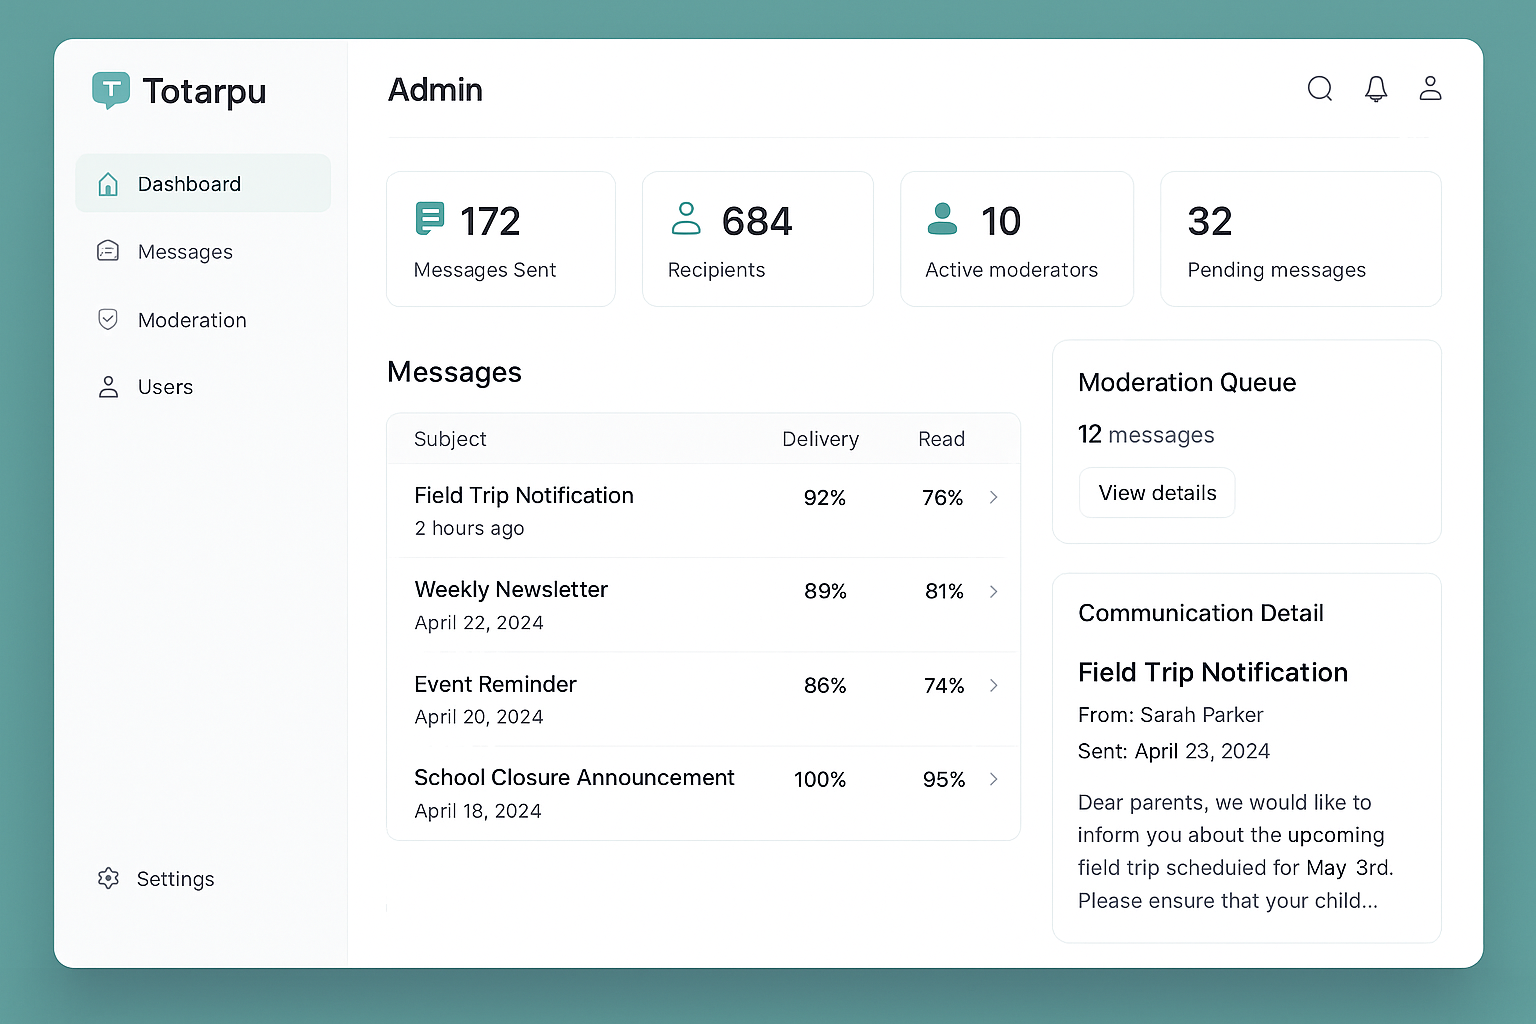Viewport: 1536px width, 1024px height.
Task: Select the Dashboard home icon
Action: click(x=108, y=183)
